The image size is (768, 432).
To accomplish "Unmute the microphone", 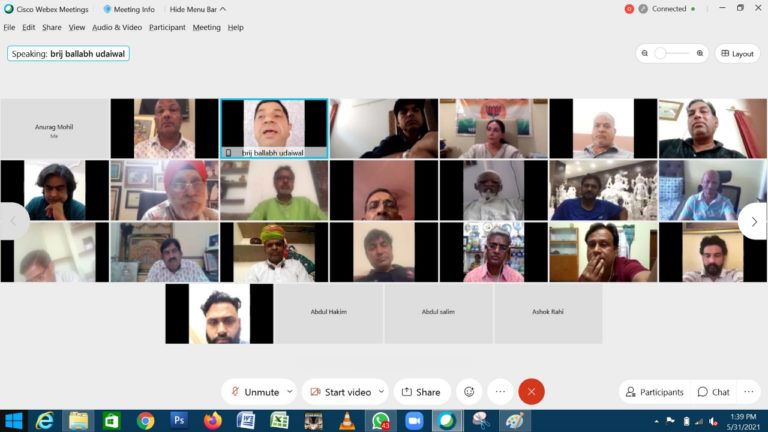I will (254, 392).
